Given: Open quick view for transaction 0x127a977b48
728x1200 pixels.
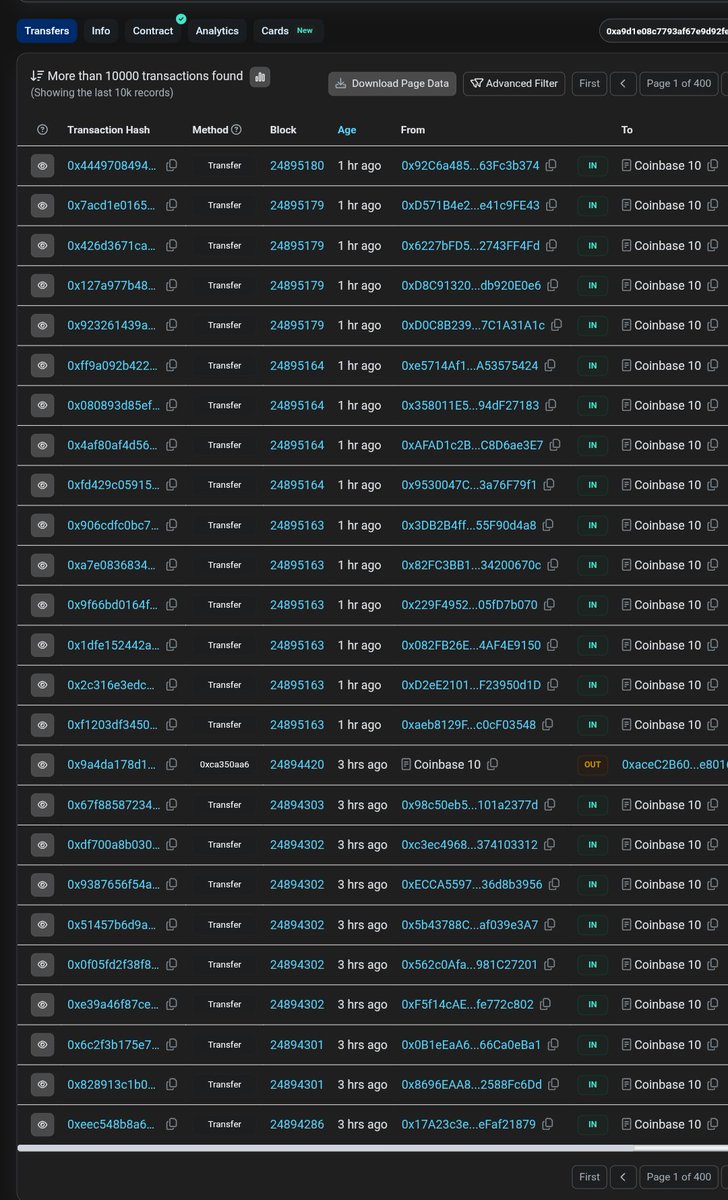Looking at the screenshot, I should click(x=42, y=285).
